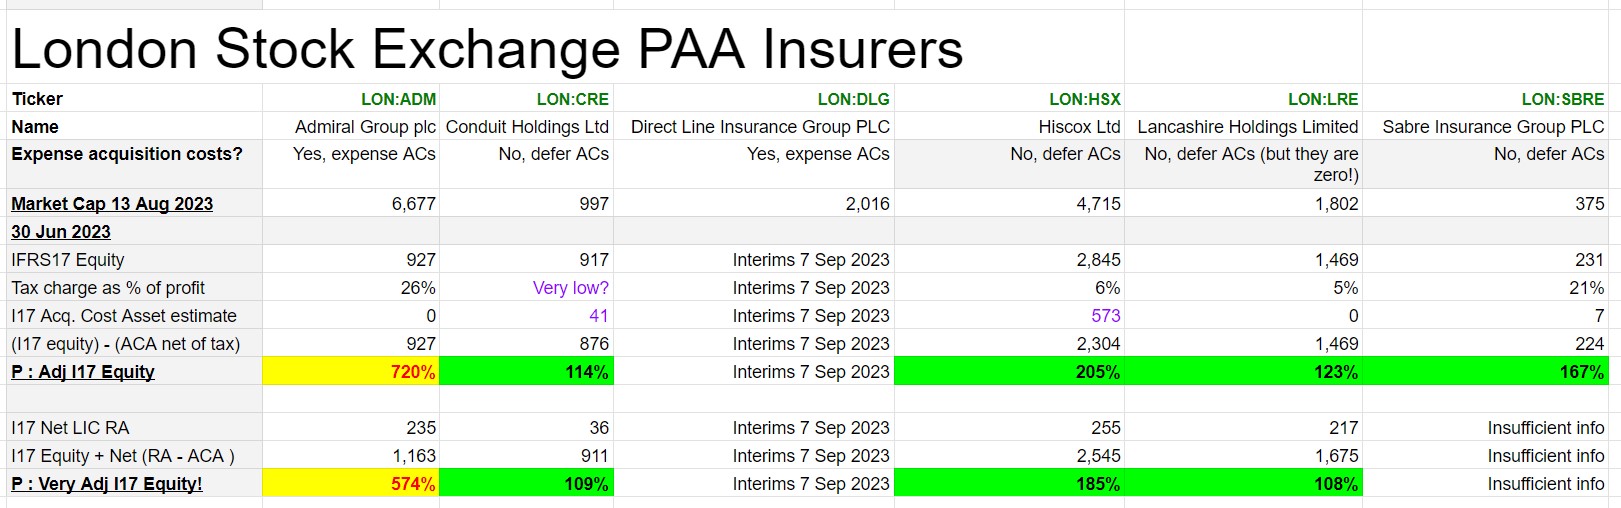Click the yellow 720% cell for Admiral
Image resolution: width=1621 pixels, height=508 pixels.
350,372
